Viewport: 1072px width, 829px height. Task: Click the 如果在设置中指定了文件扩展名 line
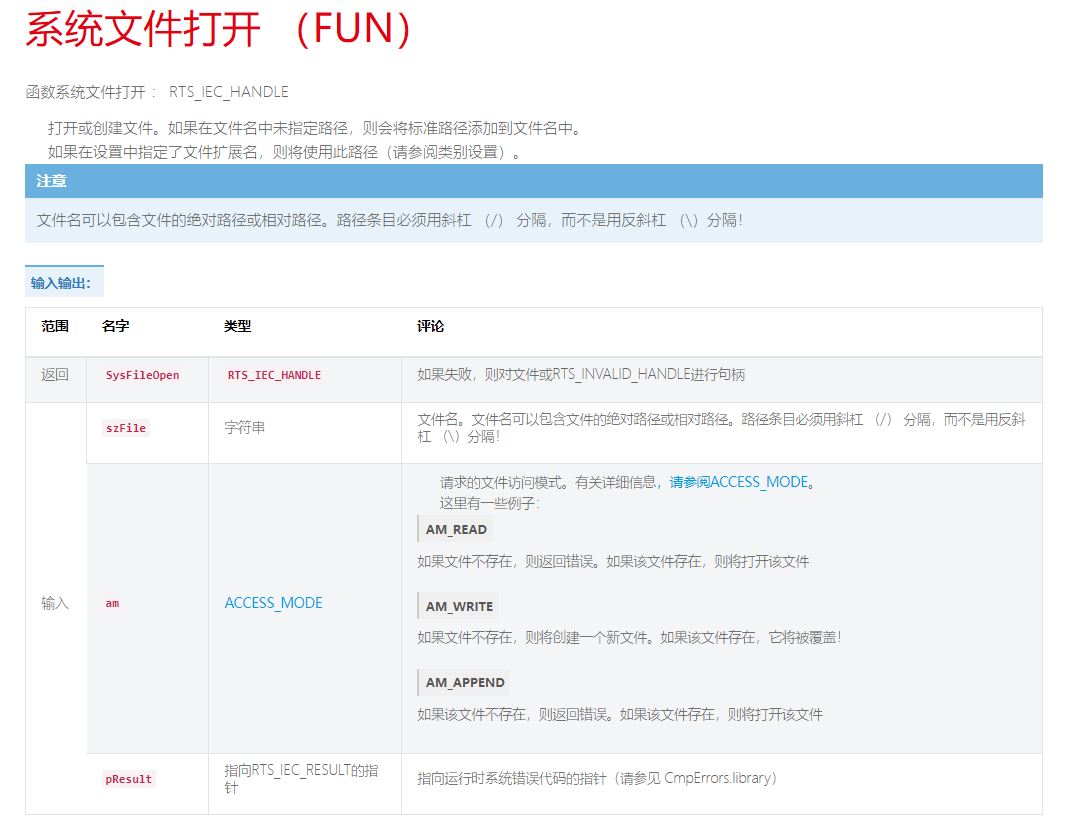(284, 152)
